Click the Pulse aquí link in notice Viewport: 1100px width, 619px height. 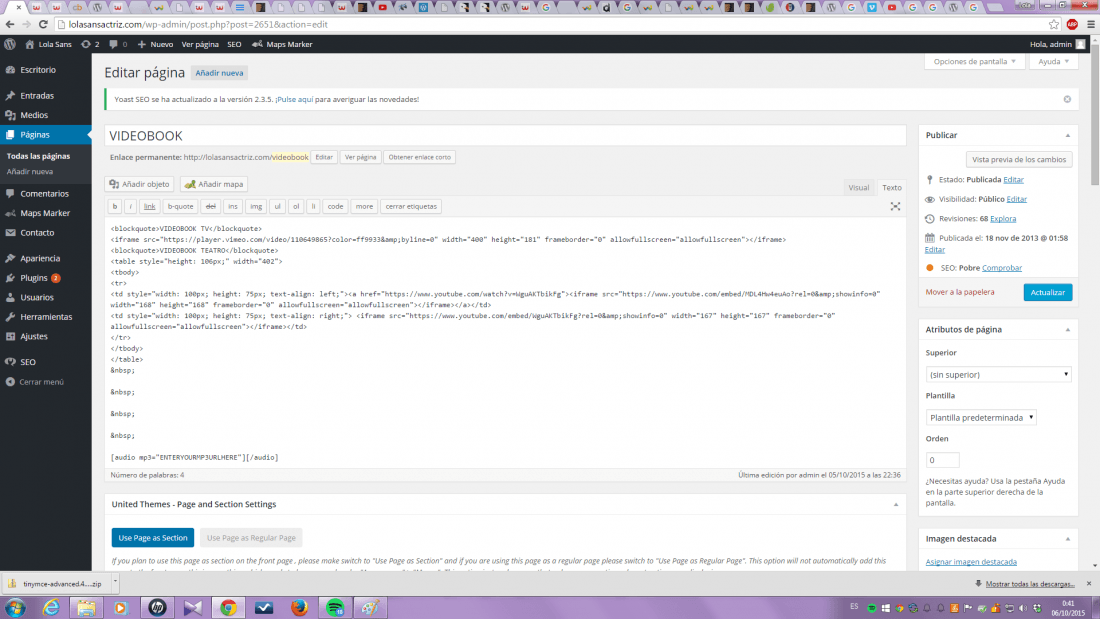(295, 100)
